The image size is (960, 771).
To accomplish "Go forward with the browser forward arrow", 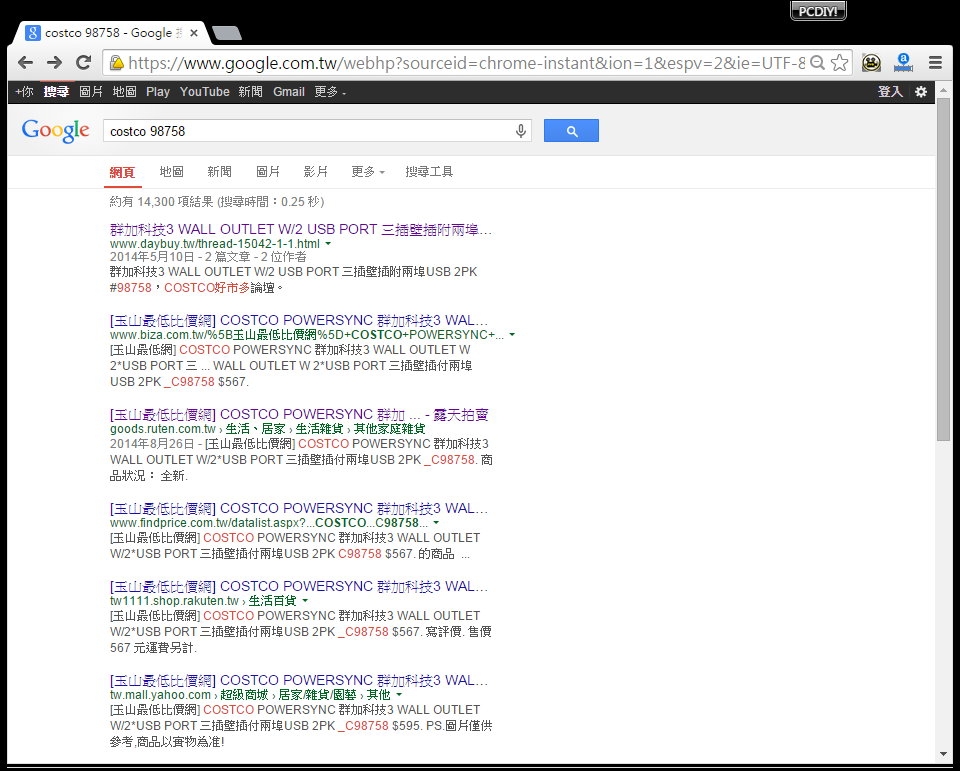I will point(54,62).
